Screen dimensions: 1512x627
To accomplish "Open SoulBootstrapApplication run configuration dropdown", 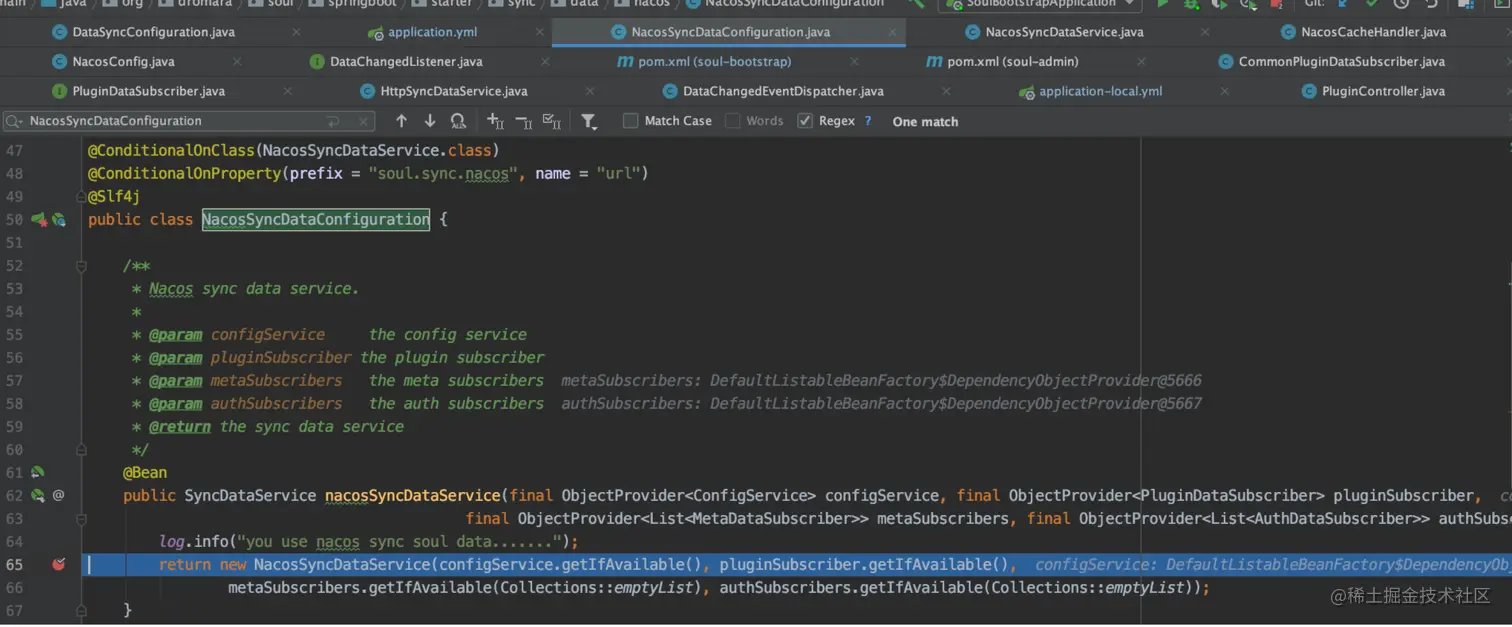I will (1040, 4).
